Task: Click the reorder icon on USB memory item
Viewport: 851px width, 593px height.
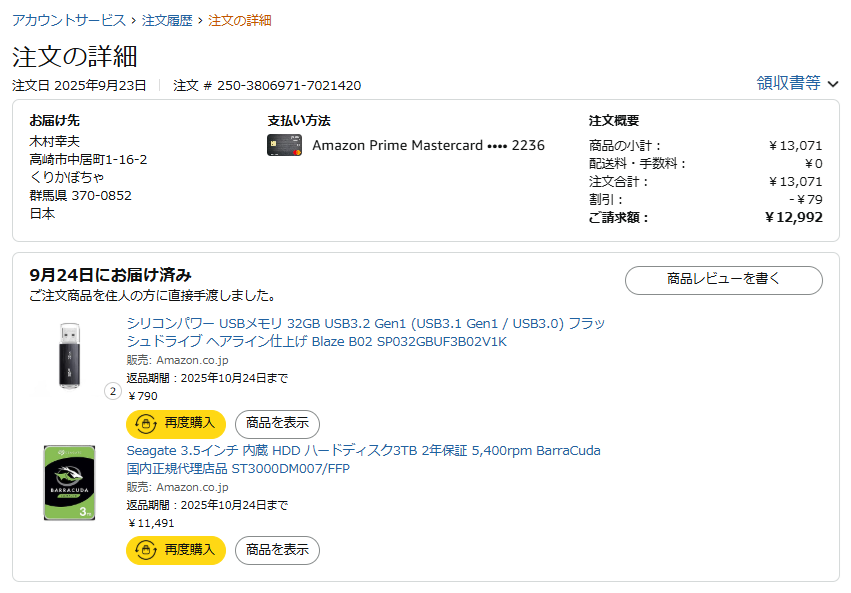Action: pyautogui.click(x=146, y=424)
